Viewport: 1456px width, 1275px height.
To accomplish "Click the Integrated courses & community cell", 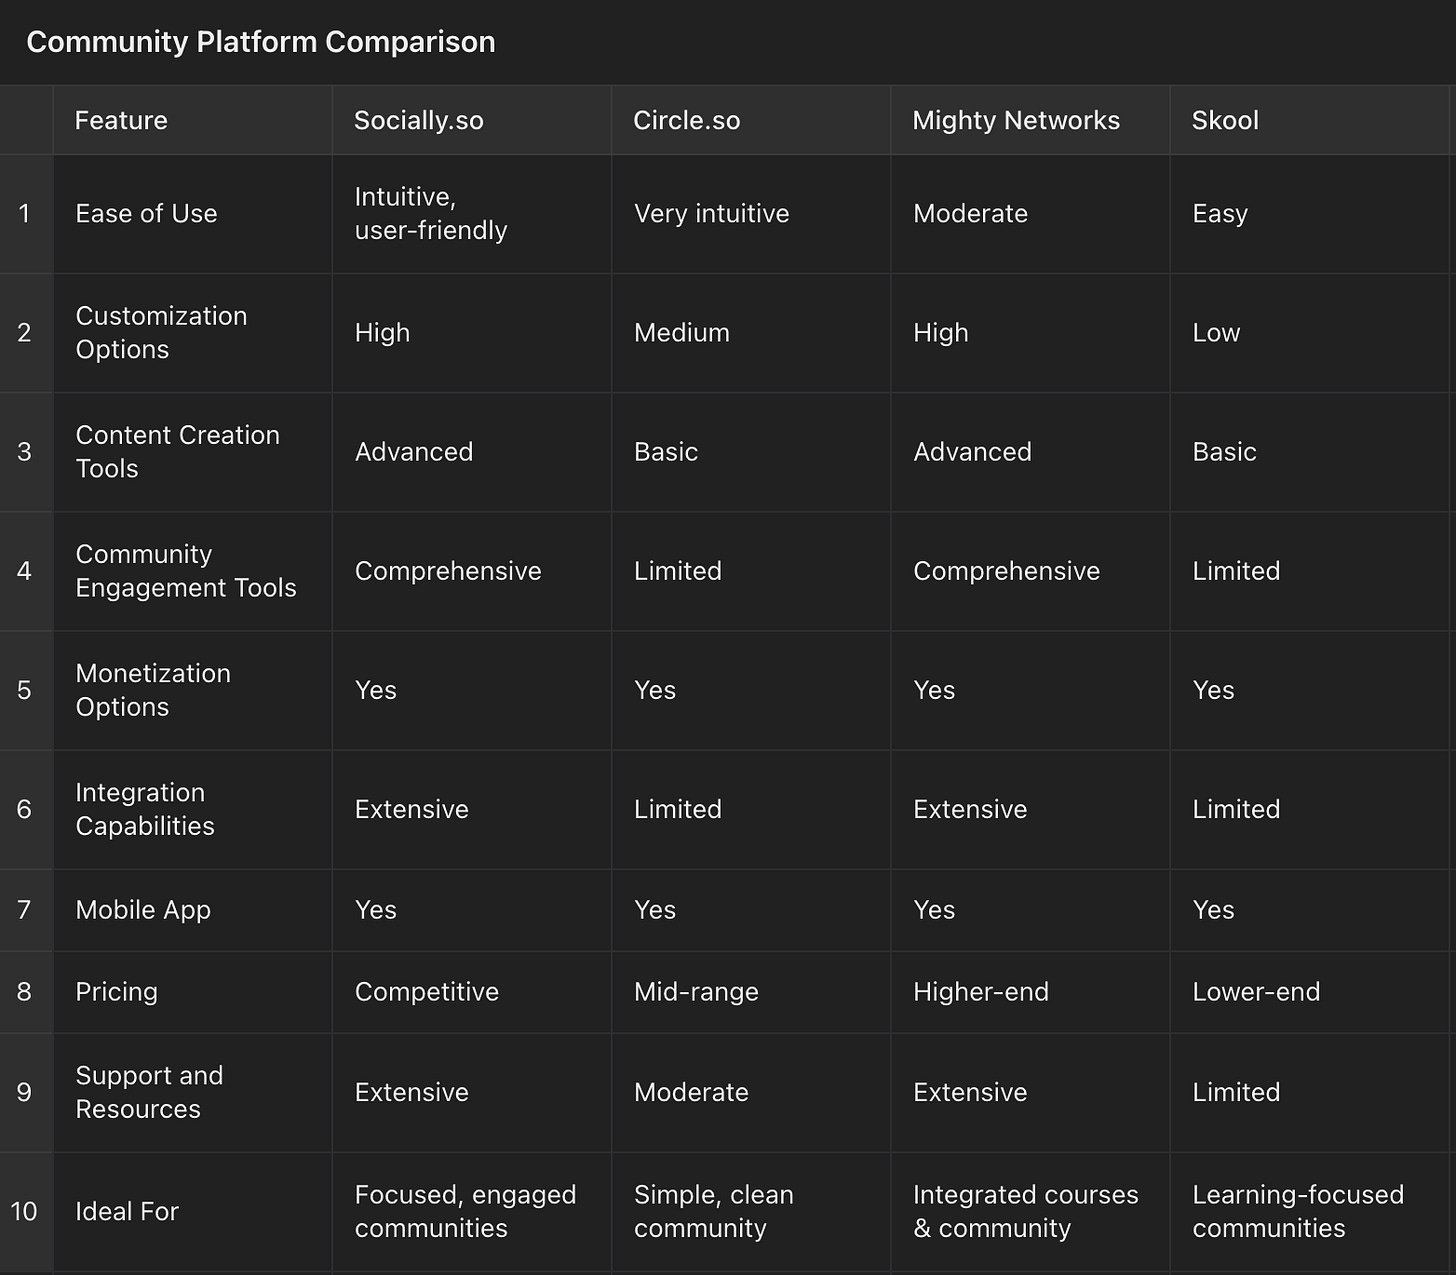I will (1025, 1211).
